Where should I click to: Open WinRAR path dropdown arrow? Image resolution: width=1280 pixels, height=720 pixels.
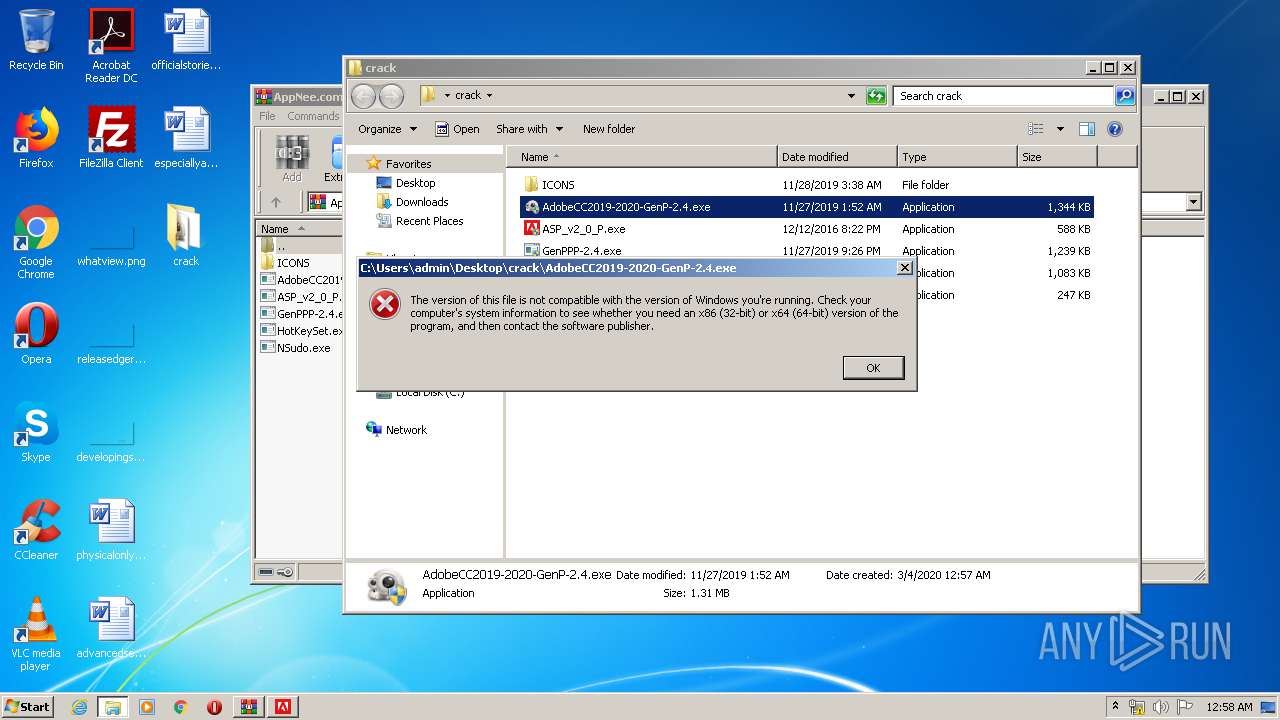[1193, 202]
